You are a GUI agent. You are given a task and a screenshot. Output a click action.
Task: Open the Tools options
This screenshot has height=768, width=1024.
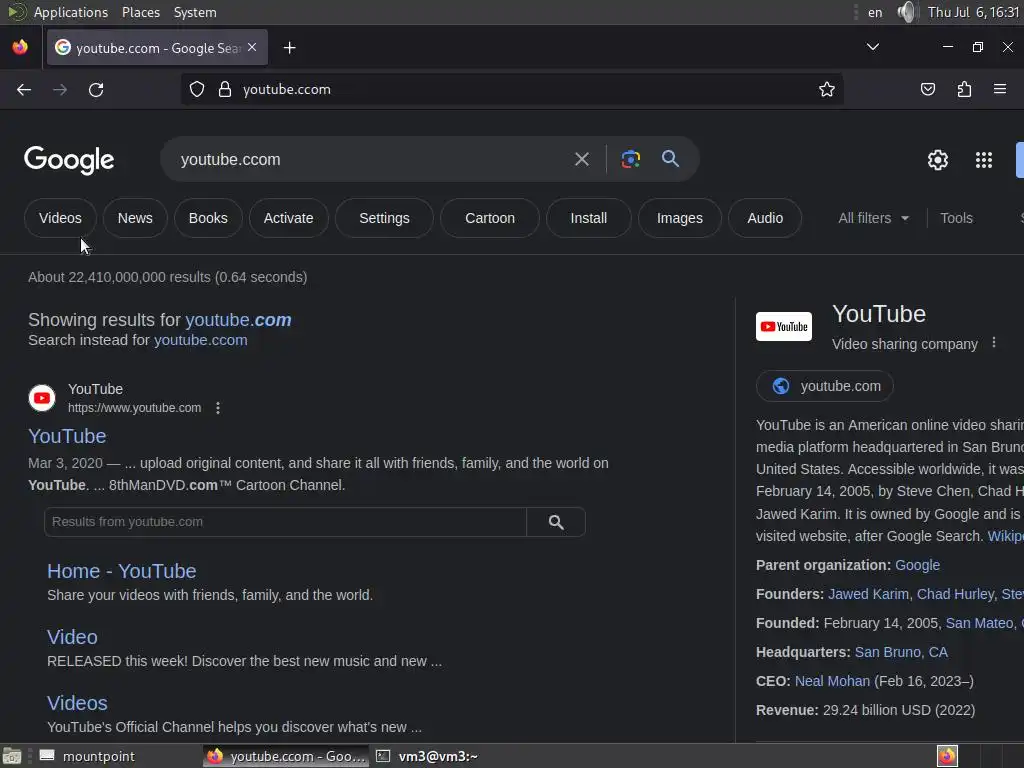[x=956, y=218]
